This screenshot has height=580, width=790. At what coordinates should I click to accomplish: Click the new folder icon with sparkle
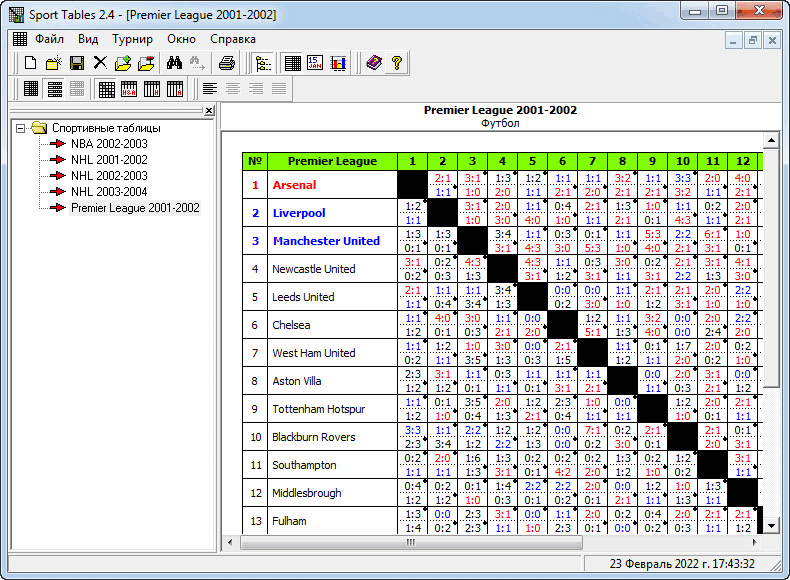click(x=53, y=63)
